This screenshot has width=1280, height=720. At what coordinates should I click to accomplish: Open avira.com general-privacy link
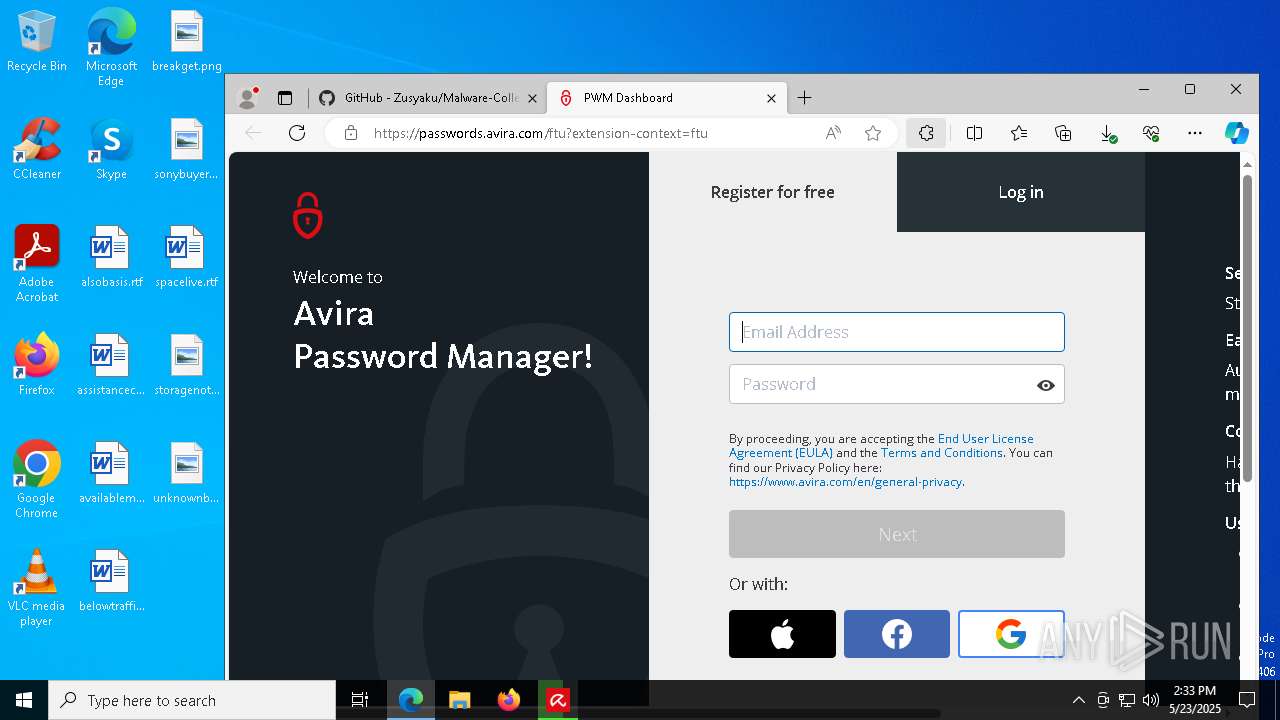(x=845, y=482)
